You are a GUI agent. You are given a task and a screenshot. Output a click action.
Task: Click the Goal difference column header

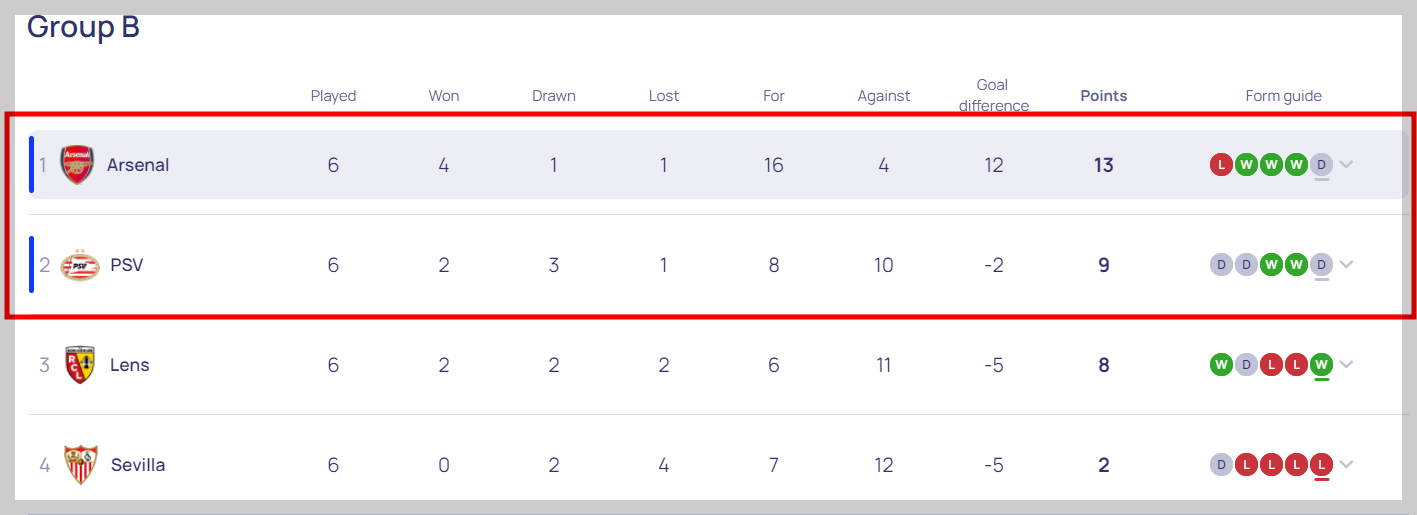(993, 95)
